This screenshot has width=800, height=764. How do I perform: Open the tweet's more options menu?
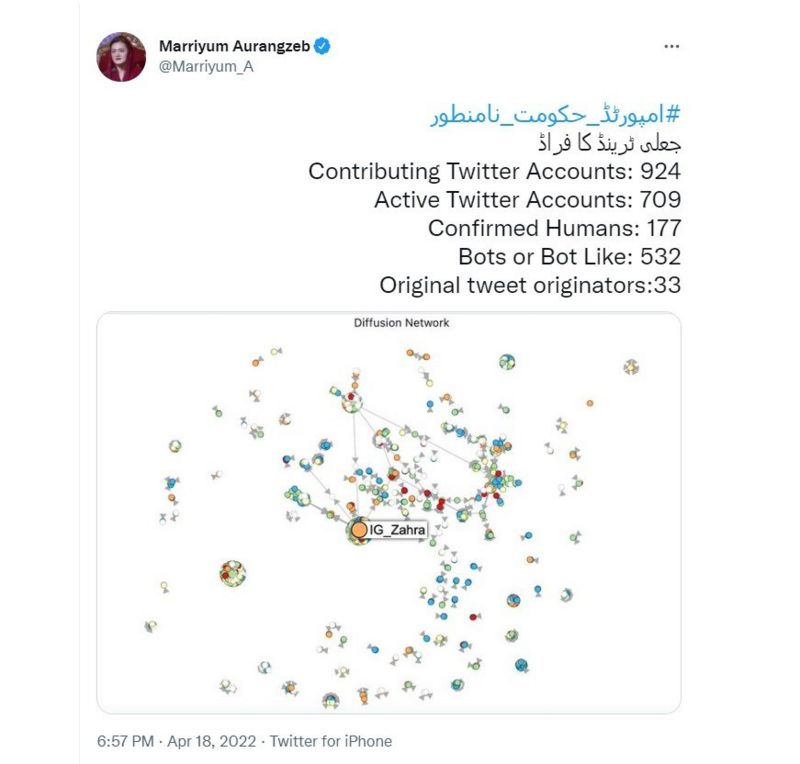[671, 46]
